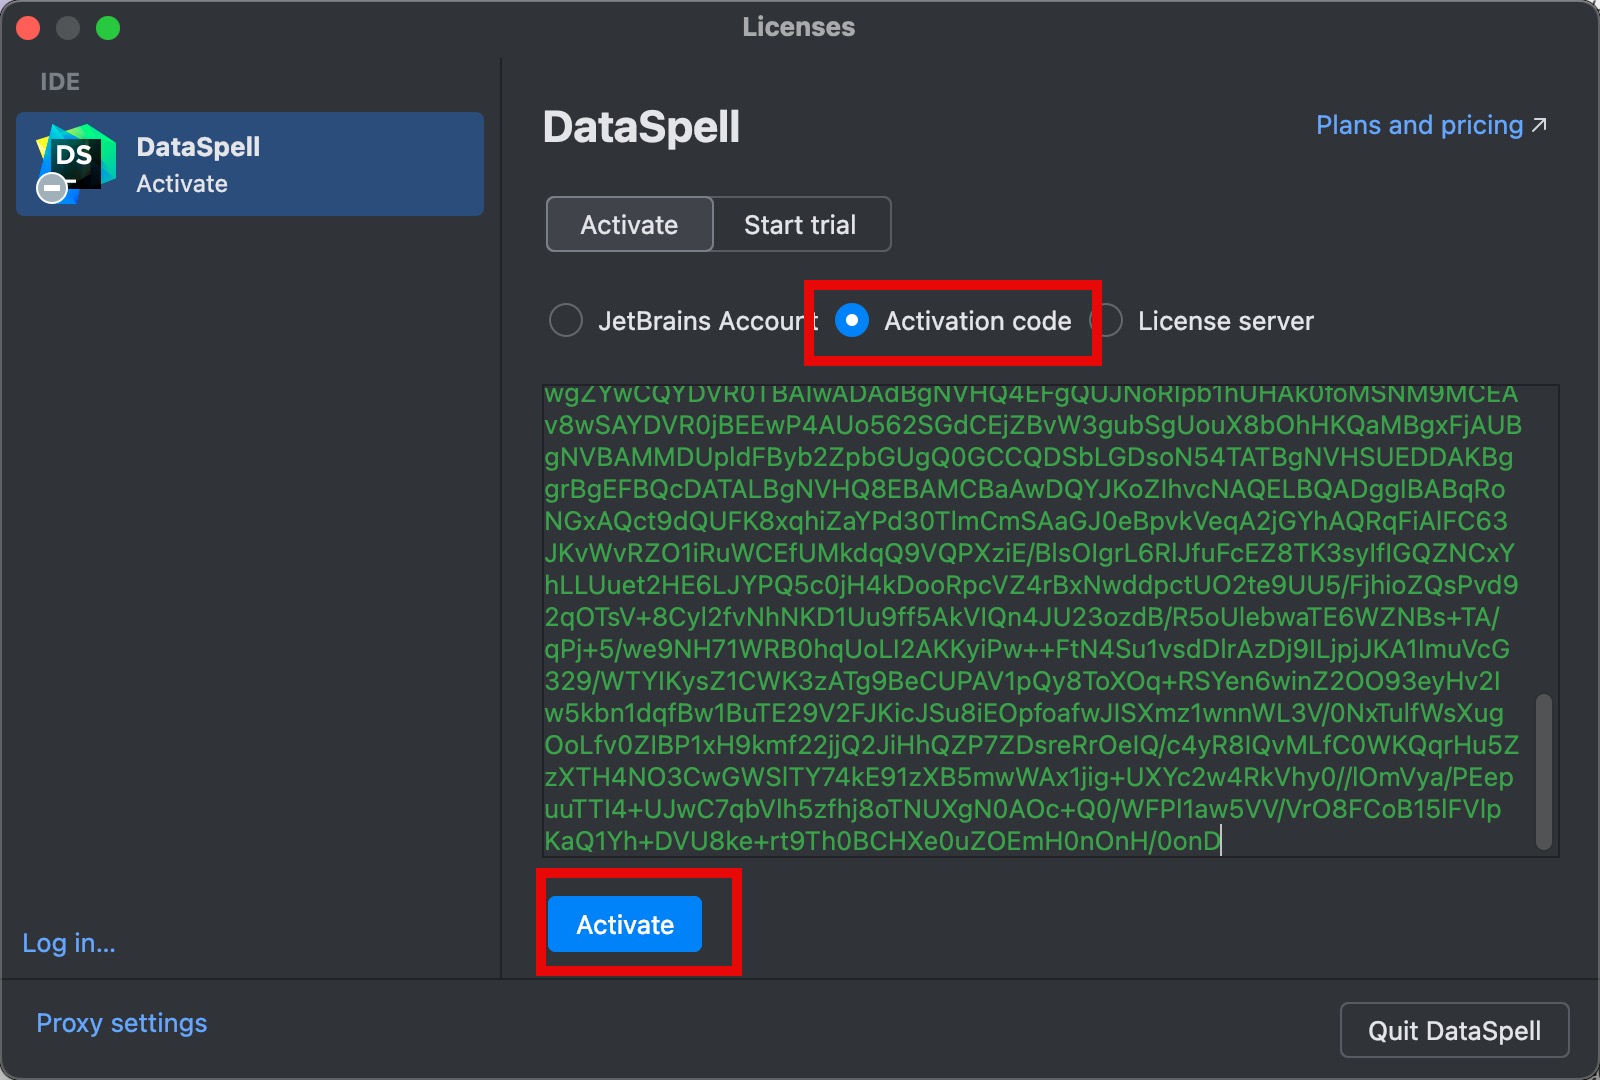Open the Plans and pricing link
The image size is (1600, 1080).
1431,125
